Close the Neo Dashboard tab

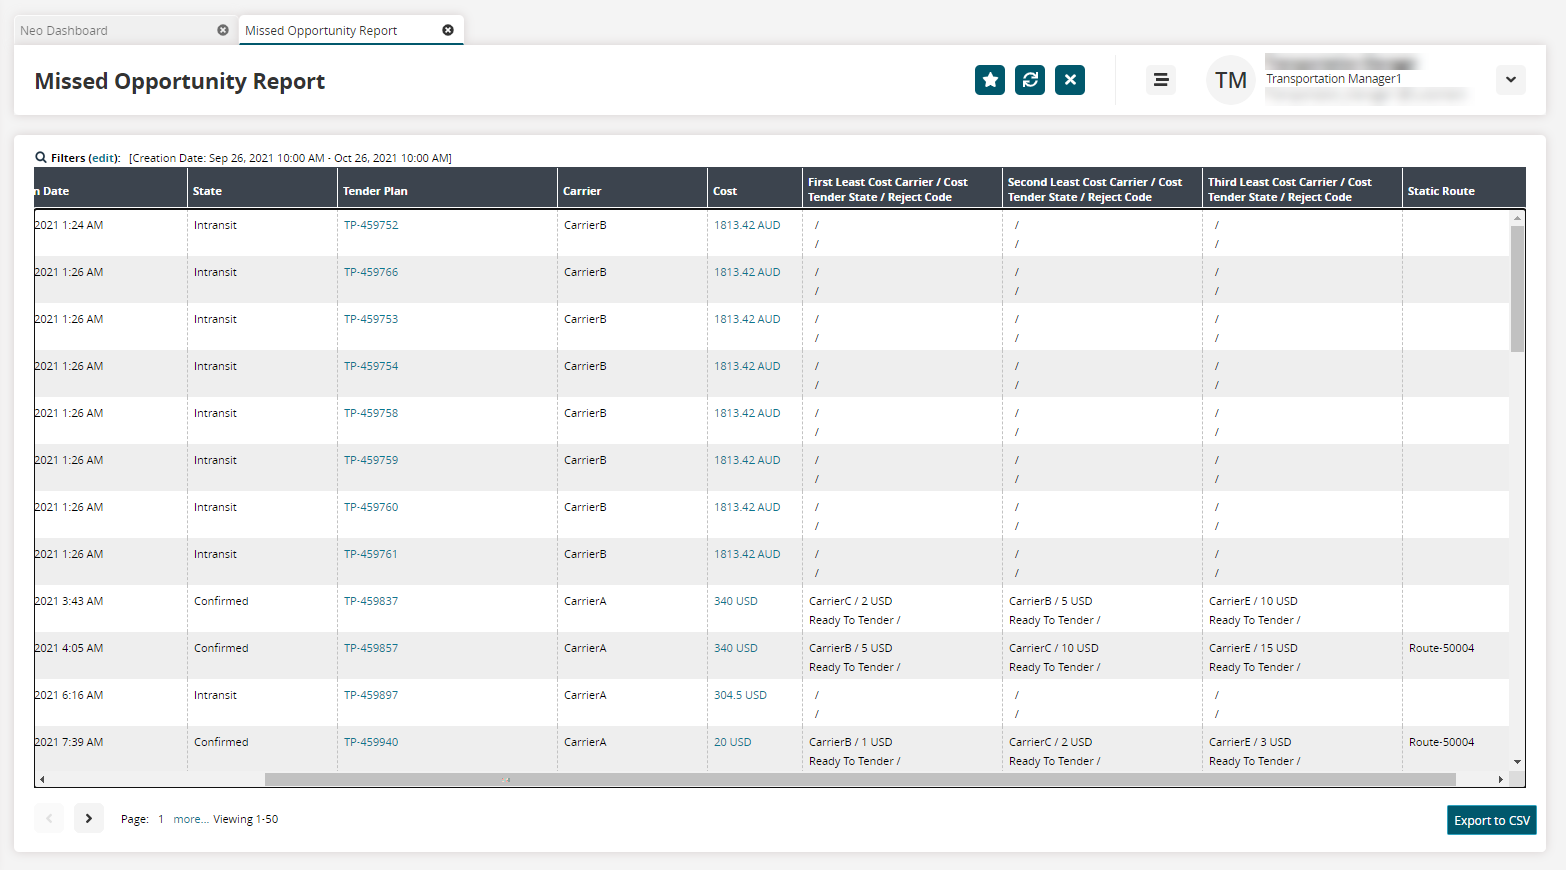tap(223, 30)
